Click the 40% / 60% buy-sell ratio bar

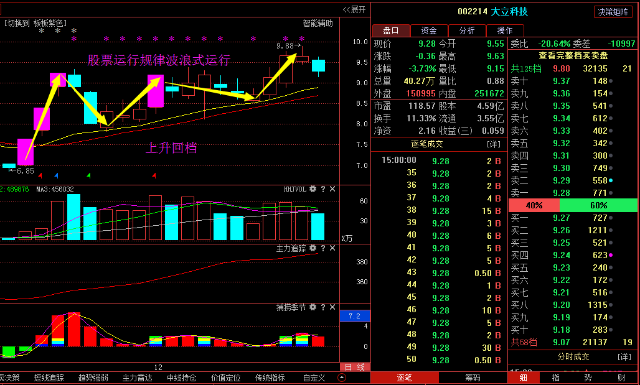[573, 205]
